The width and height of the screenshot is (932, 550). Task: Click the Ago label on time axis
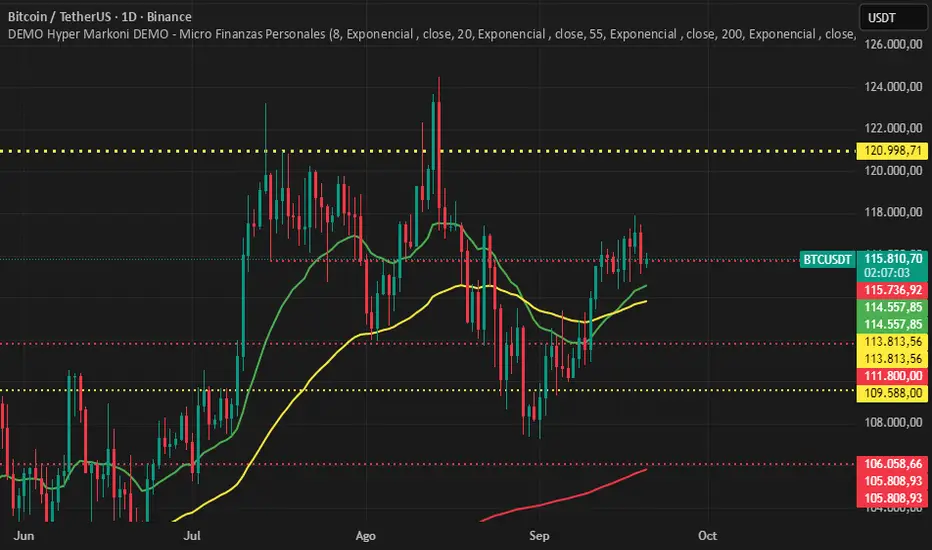(x=366, y=536)
